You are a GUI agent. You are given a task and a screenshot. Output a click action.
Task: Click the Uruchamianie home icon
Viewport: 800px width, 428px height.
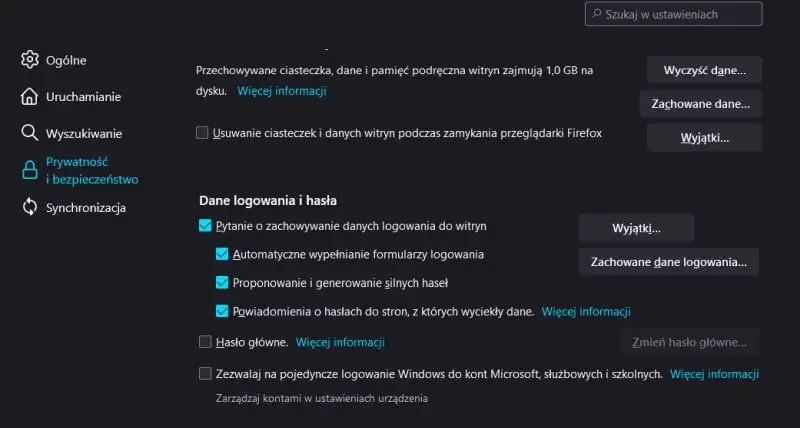click(30, 97)
